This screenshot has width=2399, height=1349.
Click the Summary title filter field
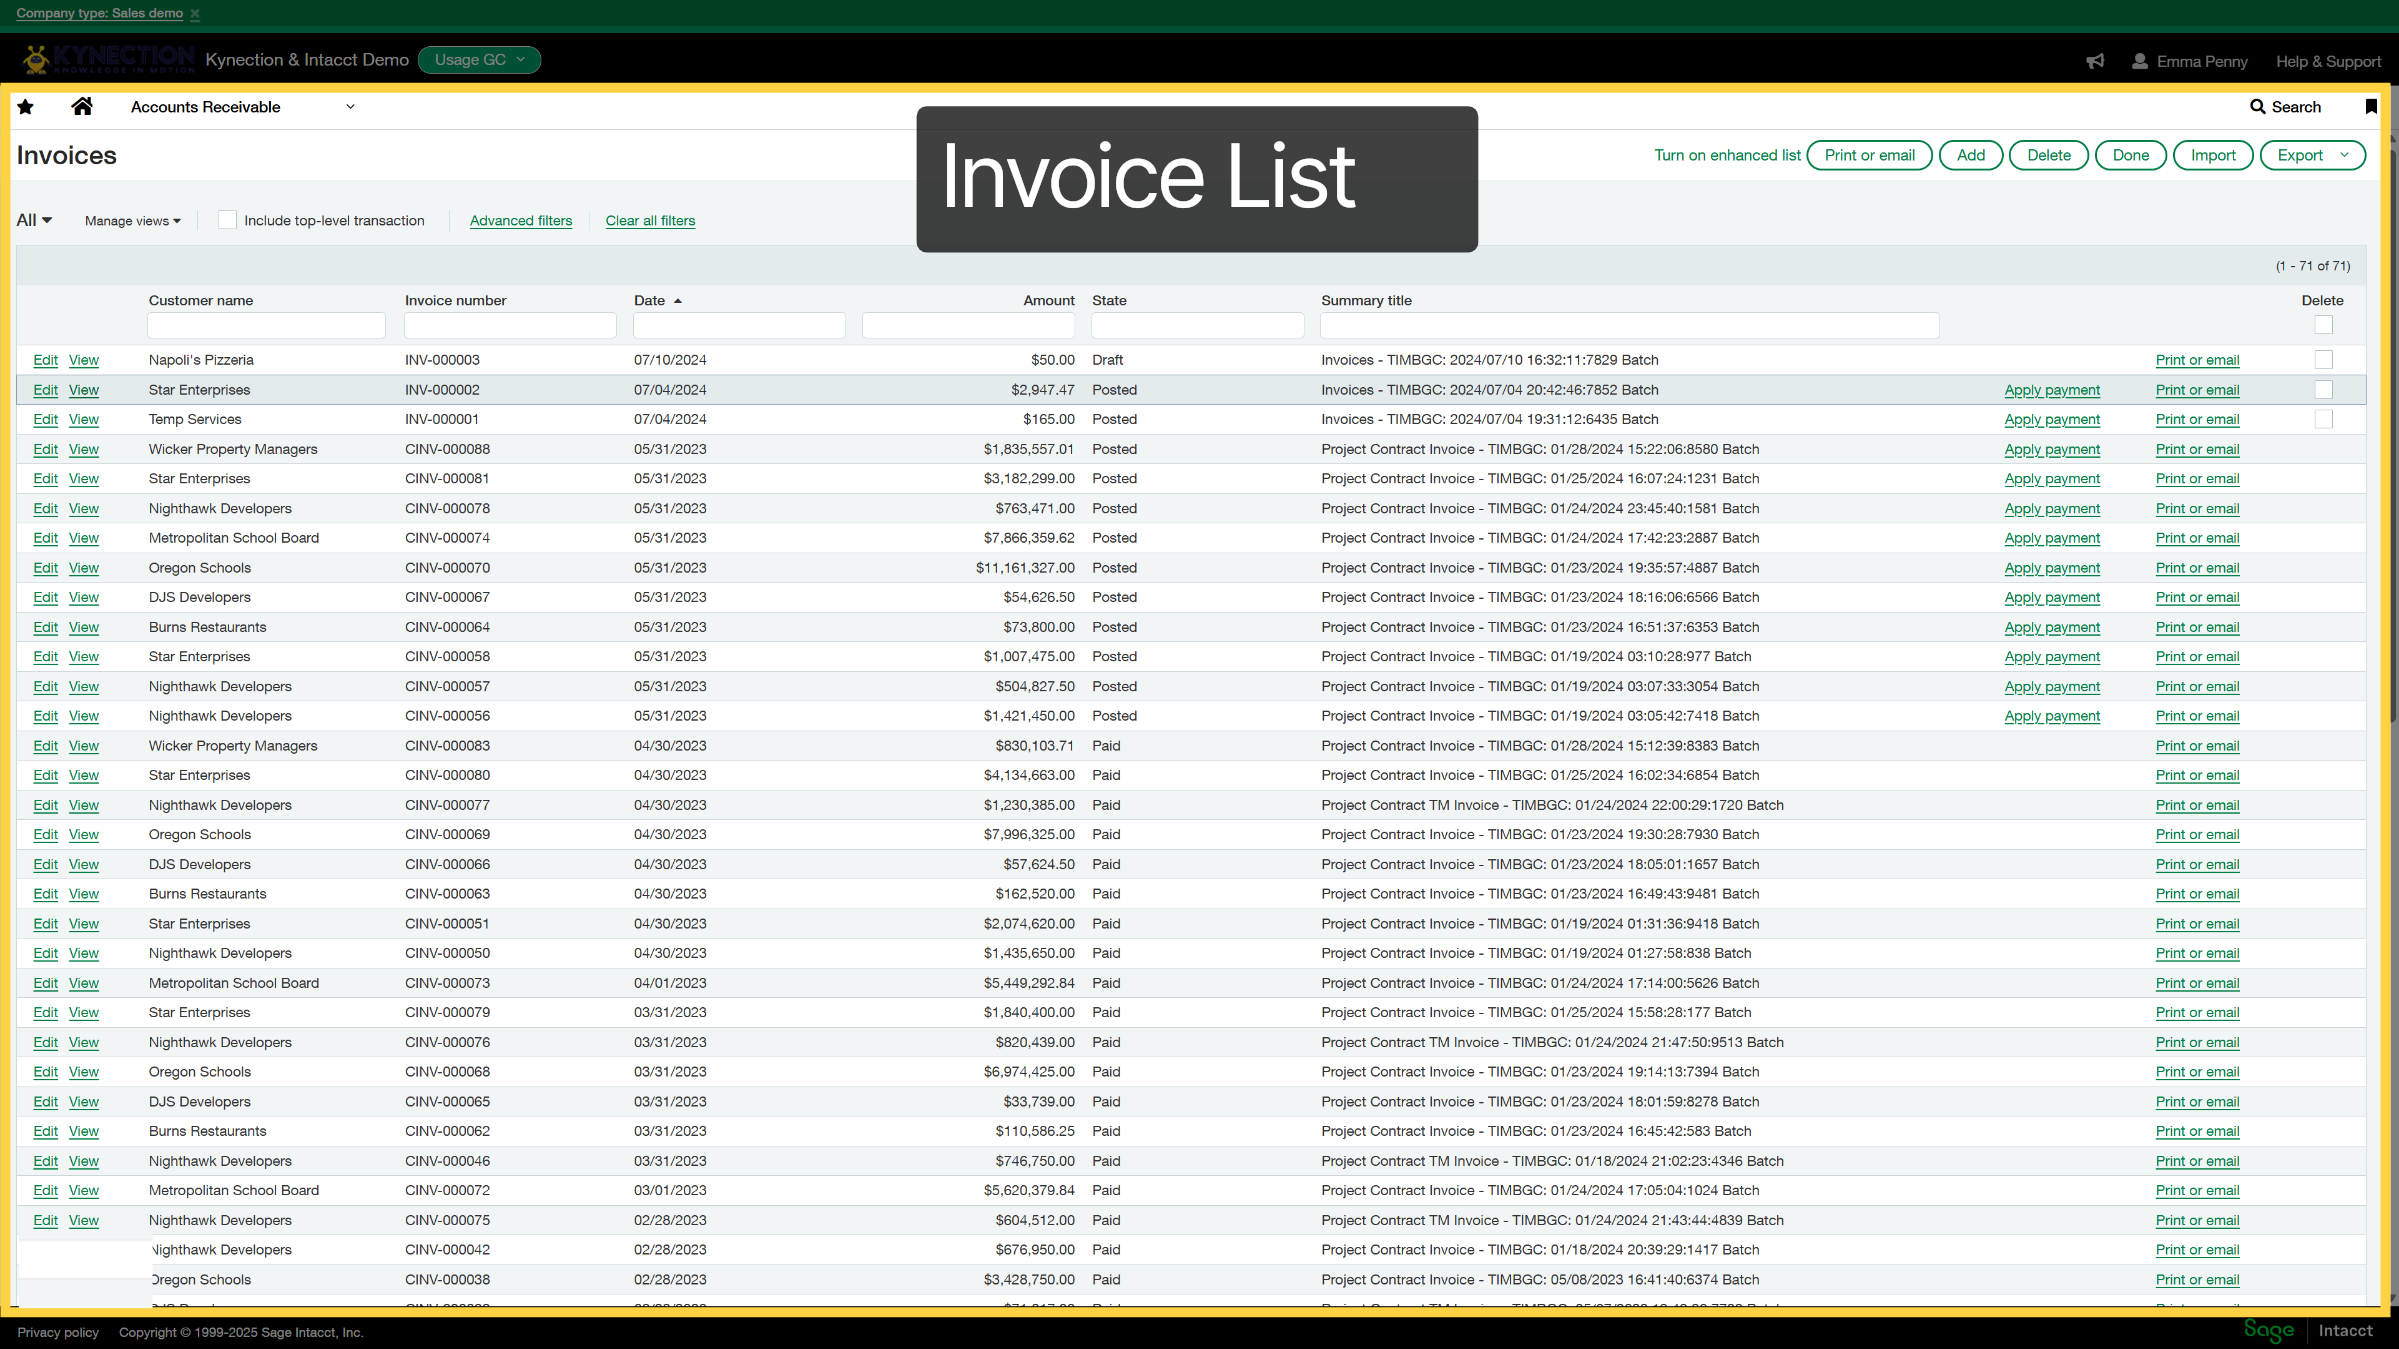tap(1629, 326)
